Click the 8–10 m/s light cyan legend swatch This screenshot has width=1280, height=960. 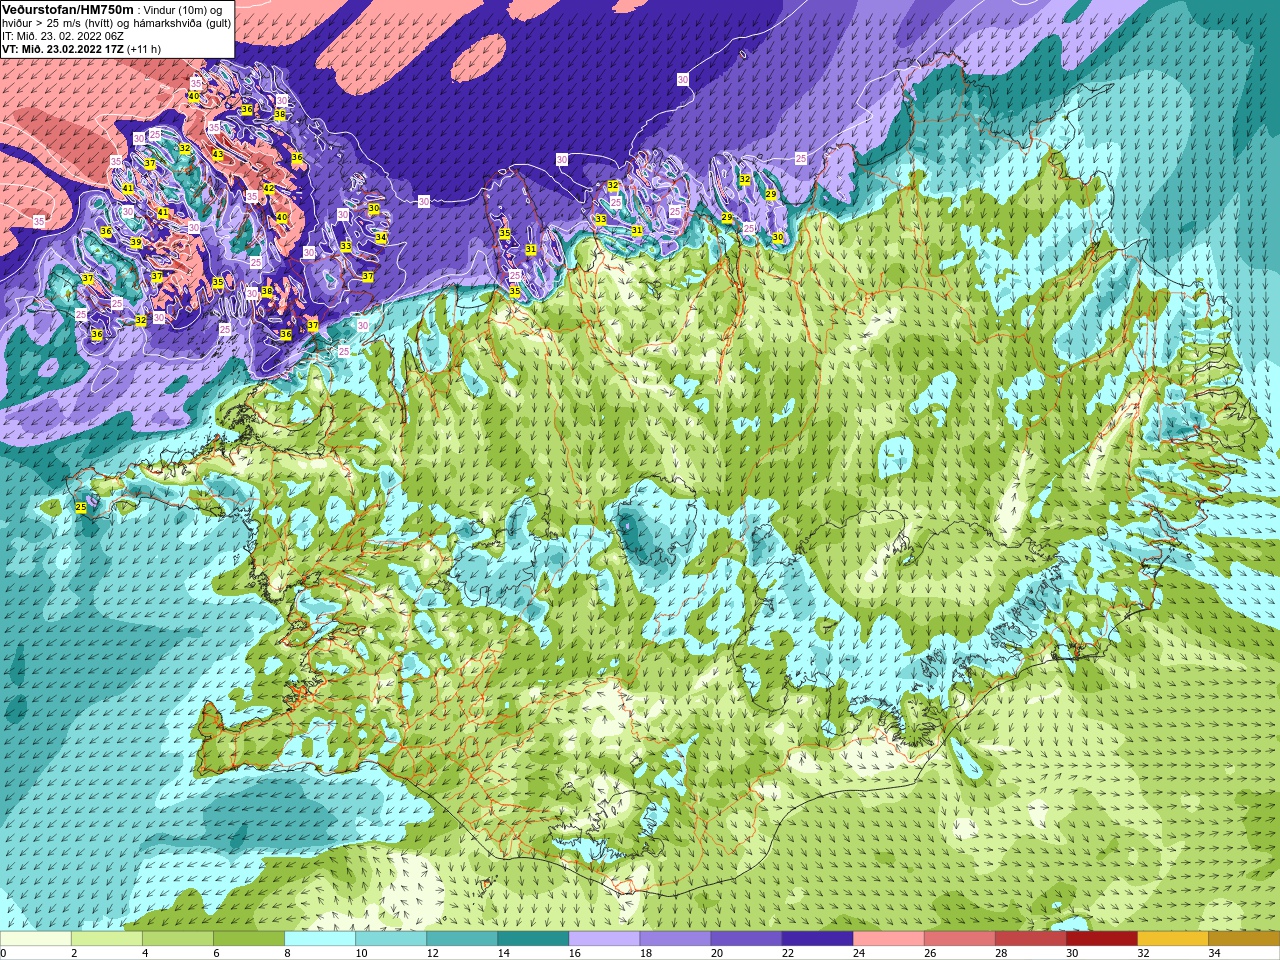click(x=320, y=939)
